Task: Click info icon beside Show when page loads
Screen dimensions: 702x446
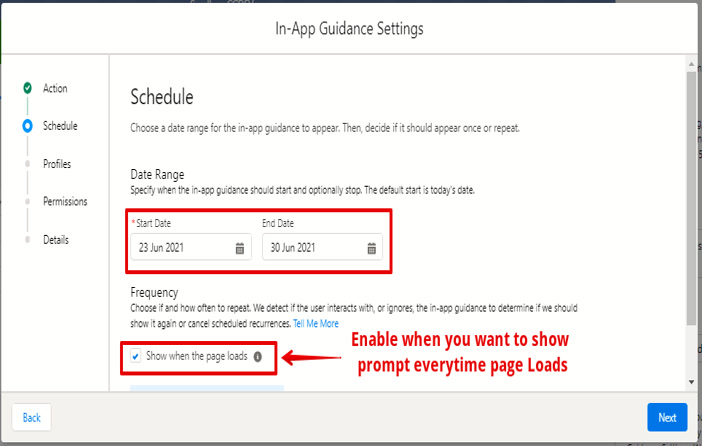Action: click(x=257, y=356)
